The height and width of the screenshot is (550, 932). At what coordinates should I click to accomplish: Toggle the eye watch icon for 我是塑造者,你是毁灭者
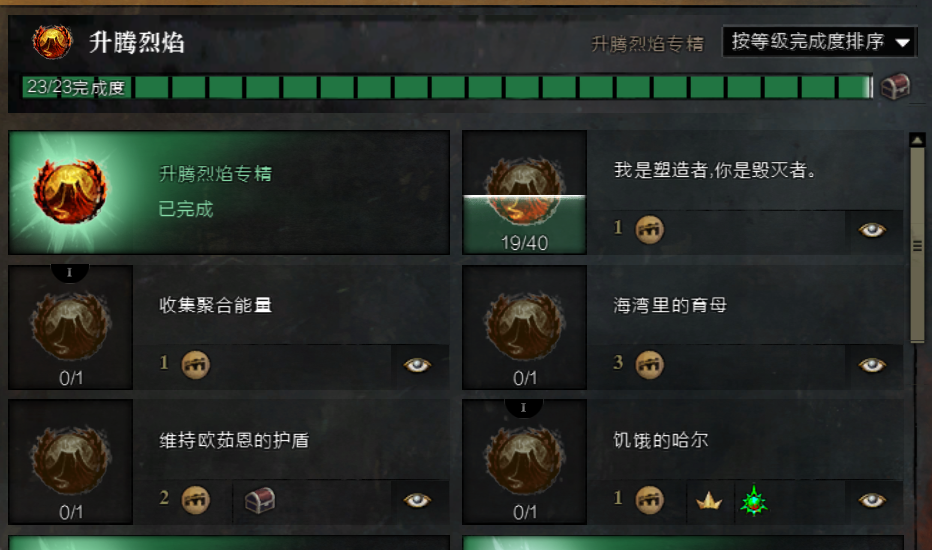pos(872,230)
